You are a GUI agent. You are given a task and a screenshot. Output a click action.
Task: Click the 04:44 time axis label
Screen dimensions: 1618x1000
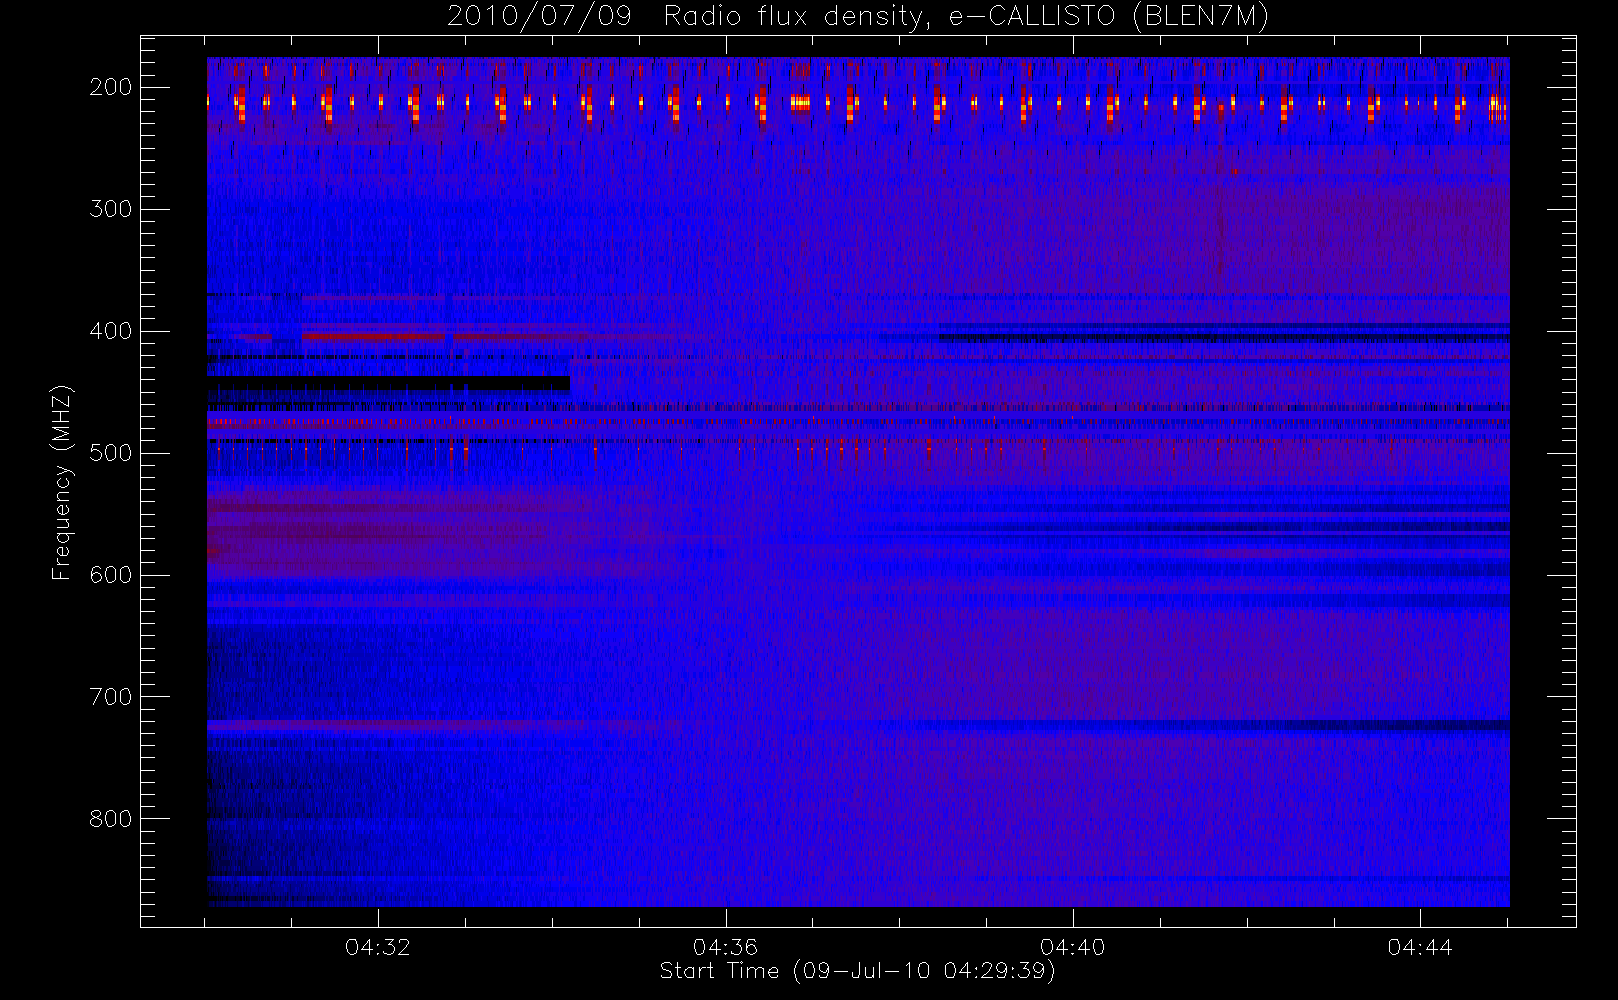(x=1420, y=947)
